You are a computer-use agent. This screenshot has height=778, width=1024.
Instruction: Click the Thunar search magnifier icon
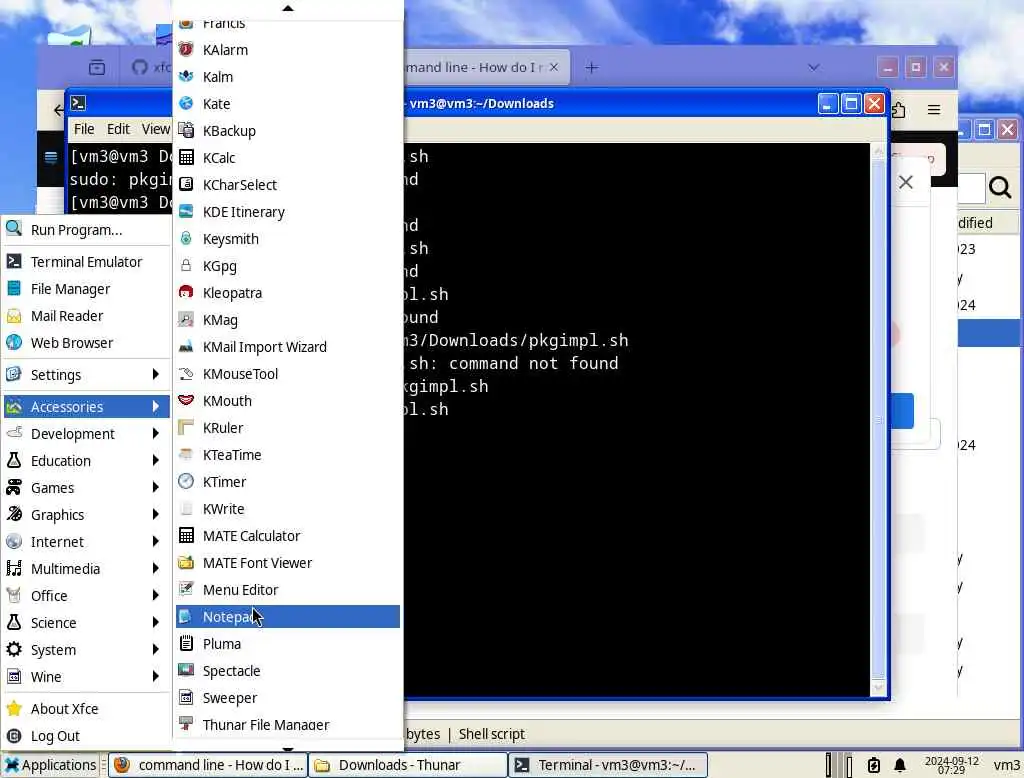coord(1000,187)
